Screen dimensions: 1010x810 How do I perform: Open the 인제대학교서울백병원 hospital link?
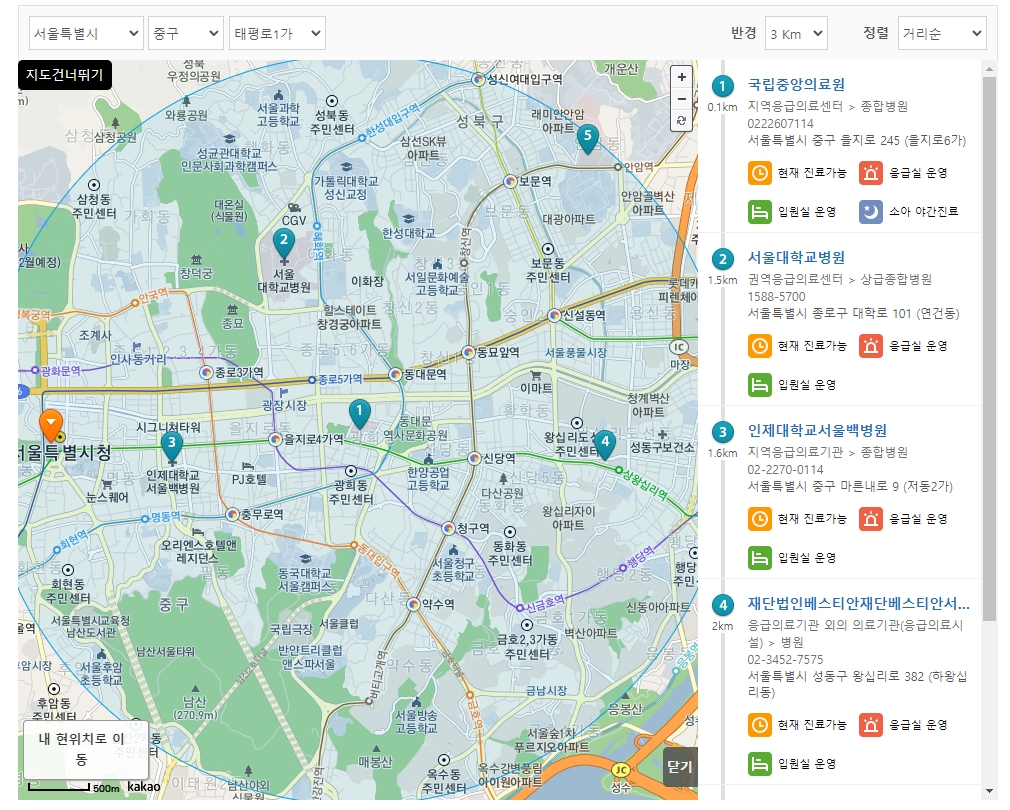pyautogui.click(x=817, y=431)
